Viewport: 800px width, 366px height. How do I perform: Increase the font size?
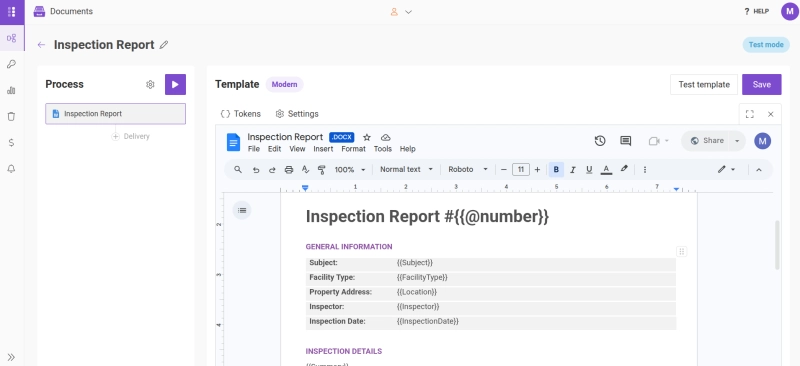coord(537,169)
